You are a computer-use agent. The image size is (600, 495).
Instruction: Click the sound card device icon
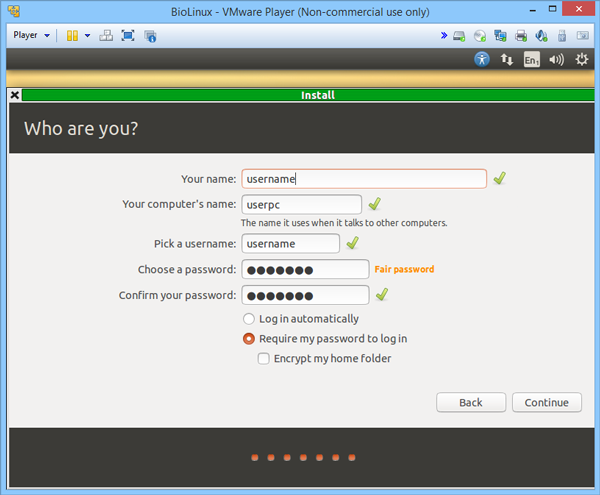tap(541, 36)
